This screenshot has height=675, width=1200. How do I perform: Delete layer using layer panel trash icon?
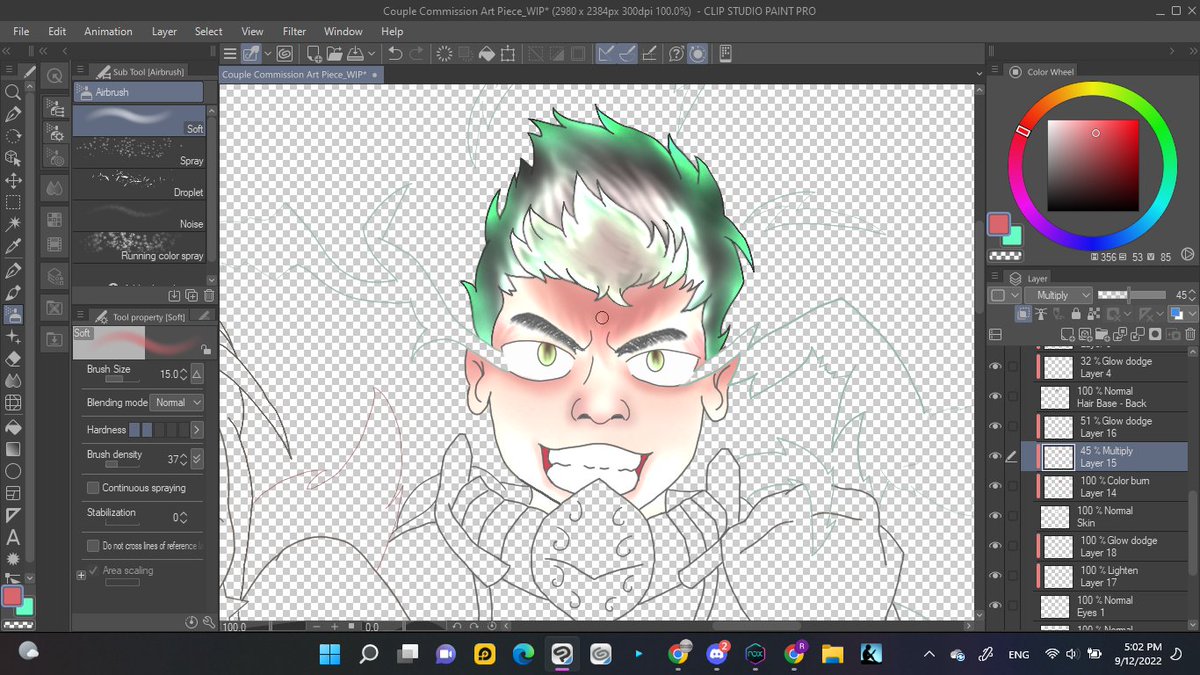click(1188, 335)
